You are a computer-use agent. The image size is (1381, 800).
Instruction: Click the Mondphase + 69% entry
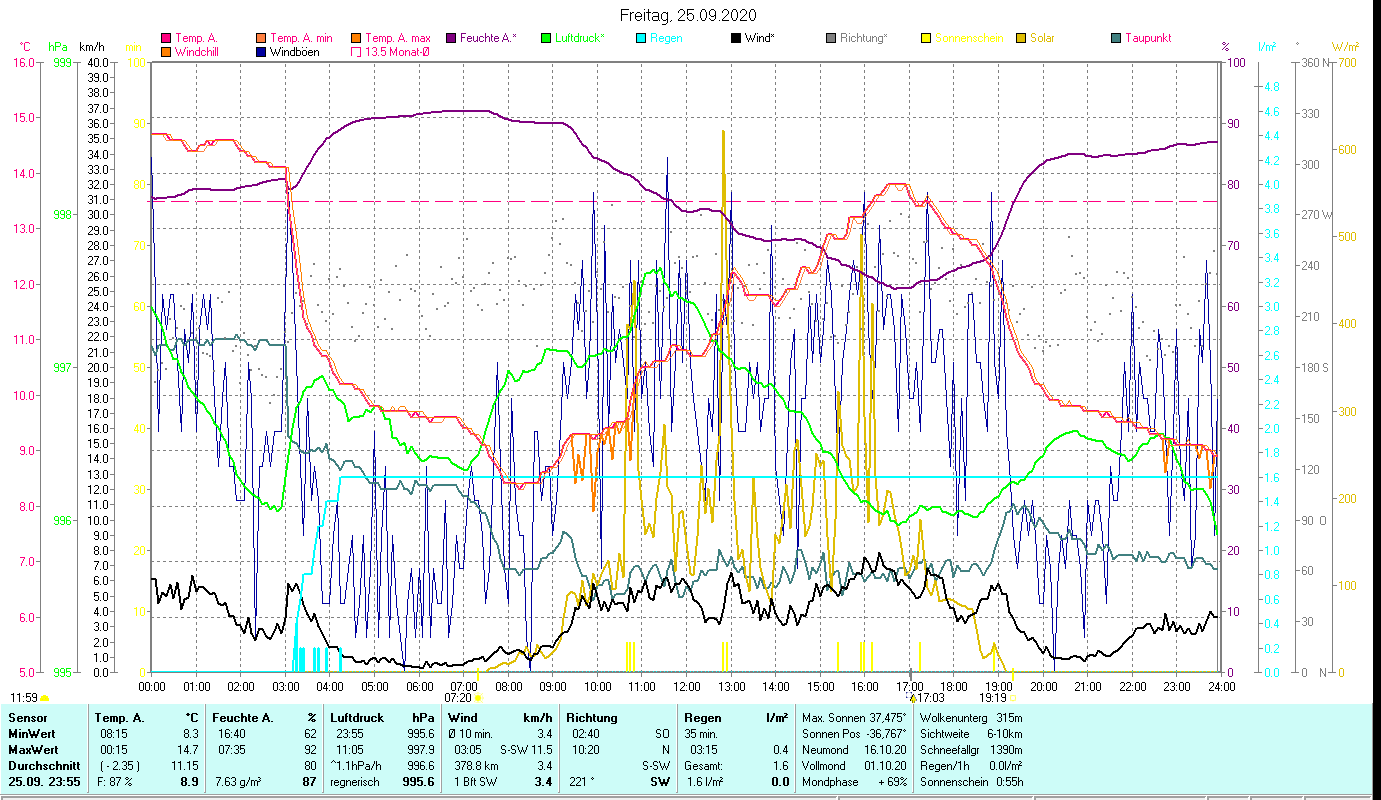[854, 782]
